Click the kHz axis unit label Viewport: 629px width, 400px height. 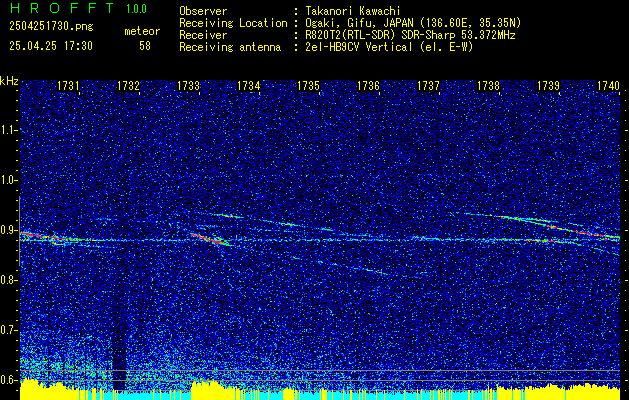[9, 81]
